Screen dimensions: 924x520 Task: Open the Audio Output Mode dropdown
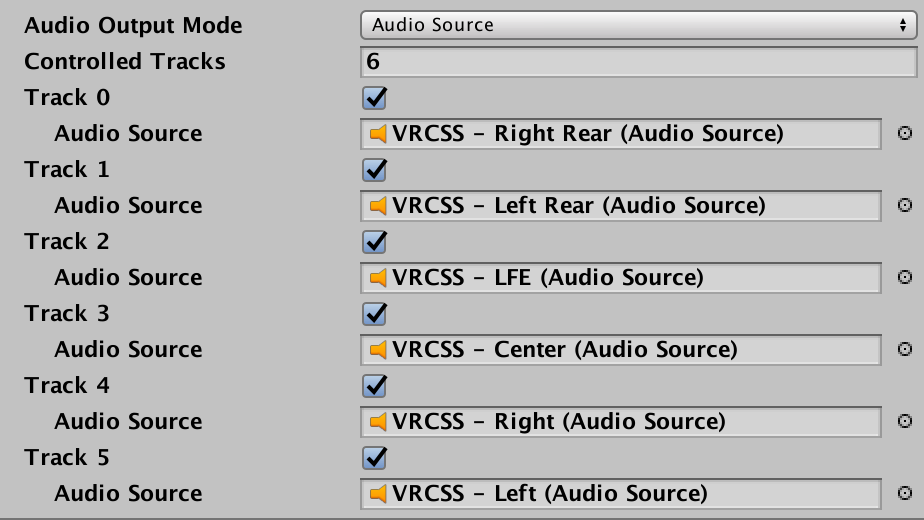click(639, 25)
